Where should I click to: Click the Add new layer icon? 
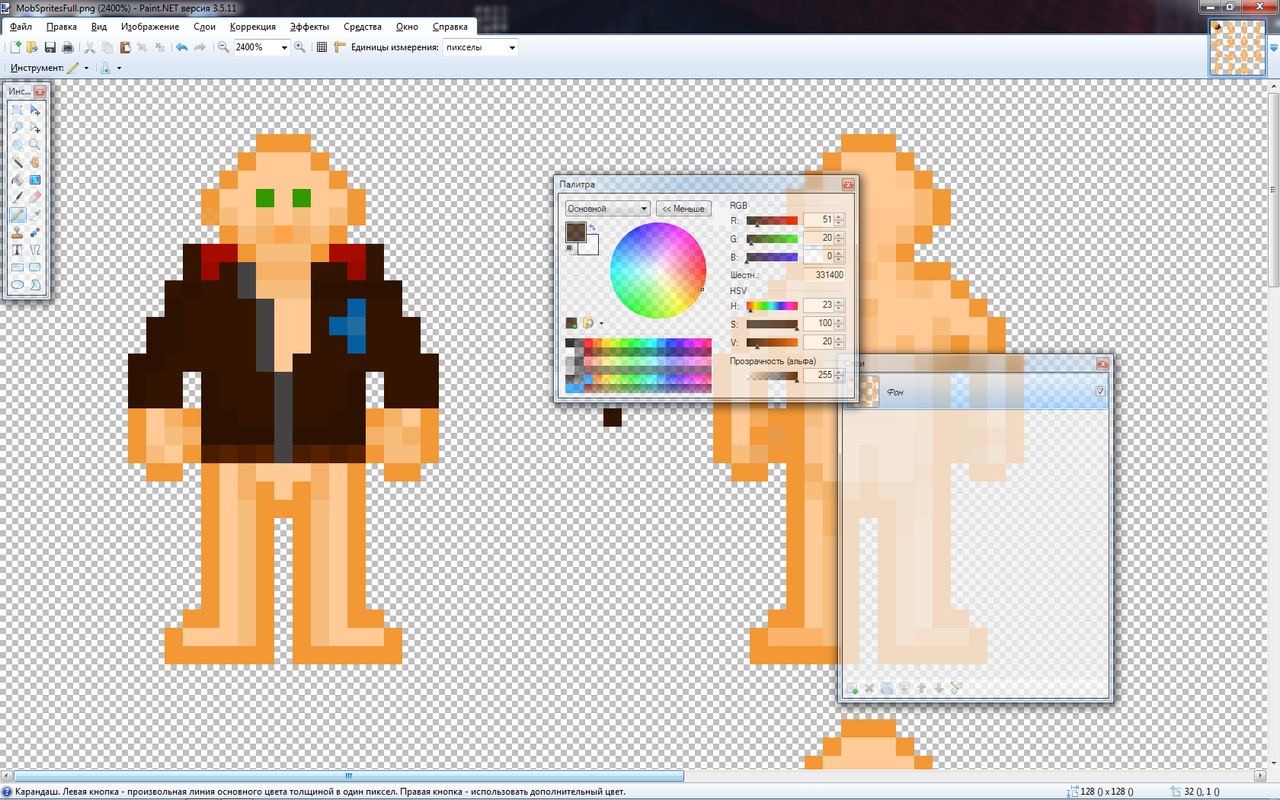[x=852, y=688]
